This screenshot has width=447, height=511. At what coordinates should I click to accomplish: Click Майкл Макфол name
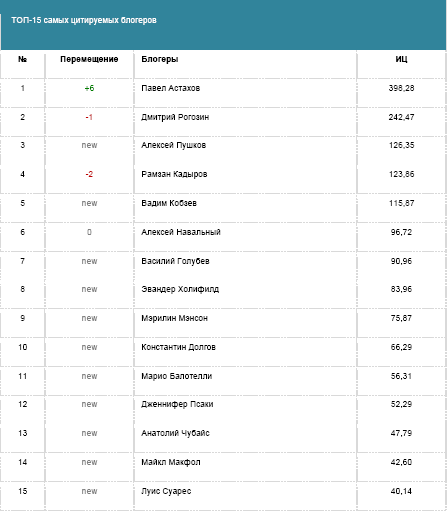tap(171, 462)
